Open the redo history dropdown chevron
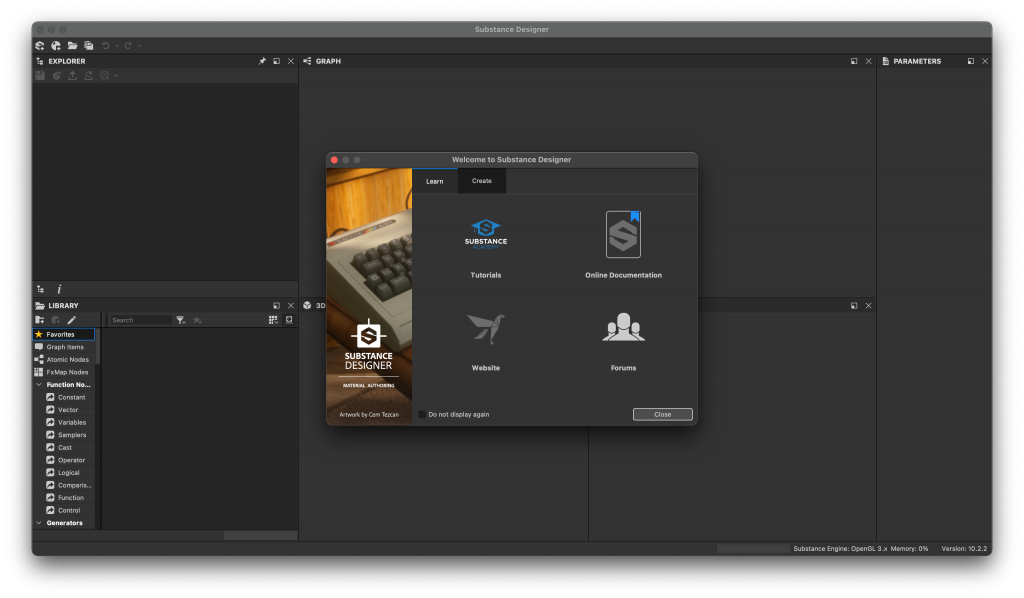1024x598 pixels. tap(139, 46)
